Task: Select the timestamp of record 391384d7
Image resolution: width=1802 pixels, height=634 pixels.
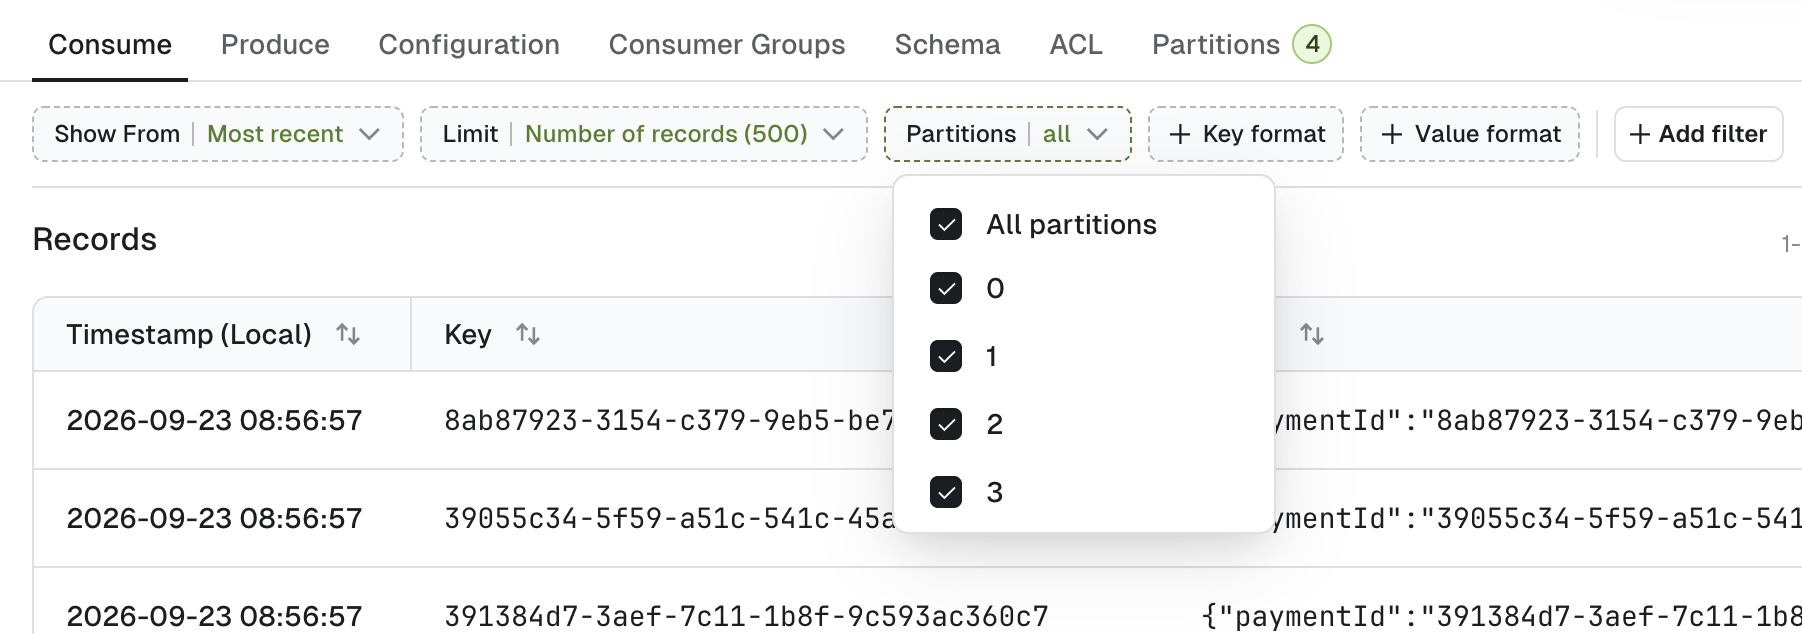Action: [214, 616]
